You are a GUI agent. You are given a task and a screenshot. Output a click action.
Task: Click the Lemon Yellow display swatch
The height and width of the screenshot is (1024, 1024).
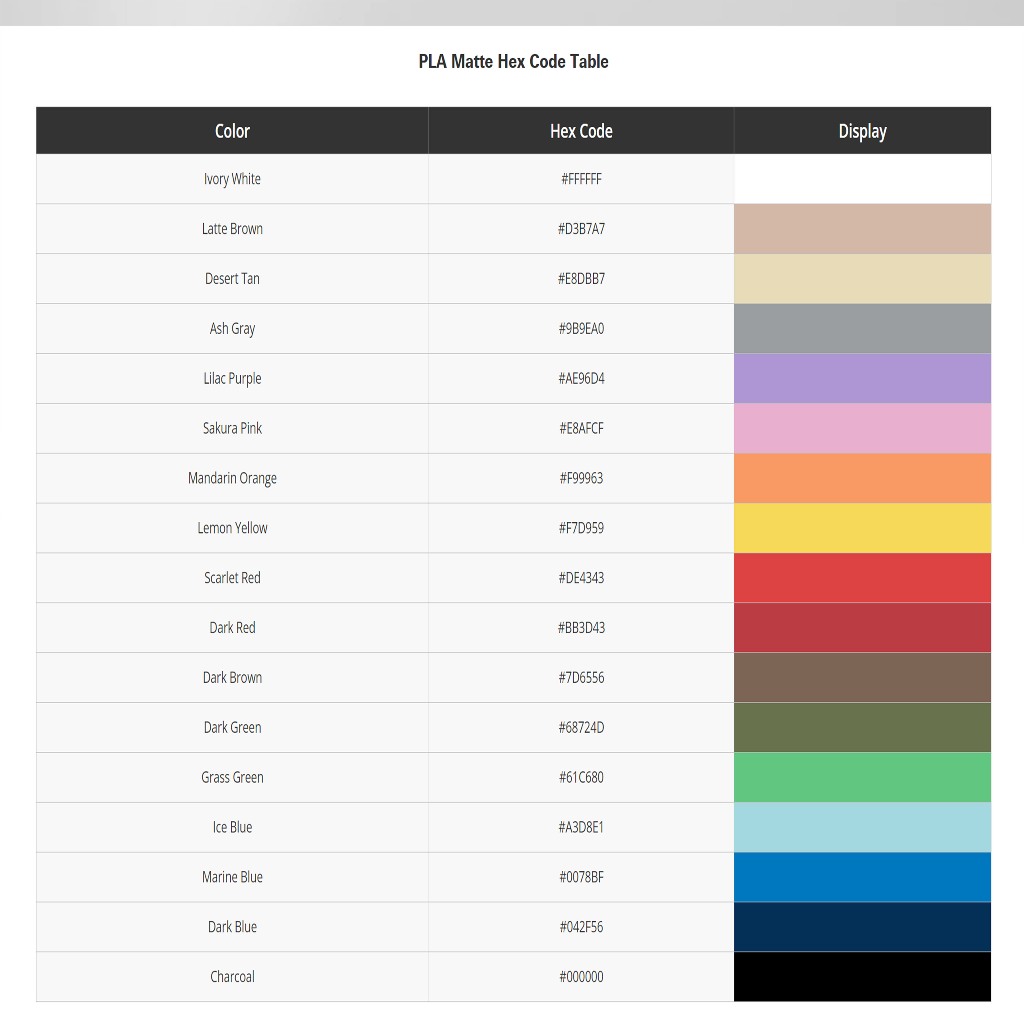point(862,528)
